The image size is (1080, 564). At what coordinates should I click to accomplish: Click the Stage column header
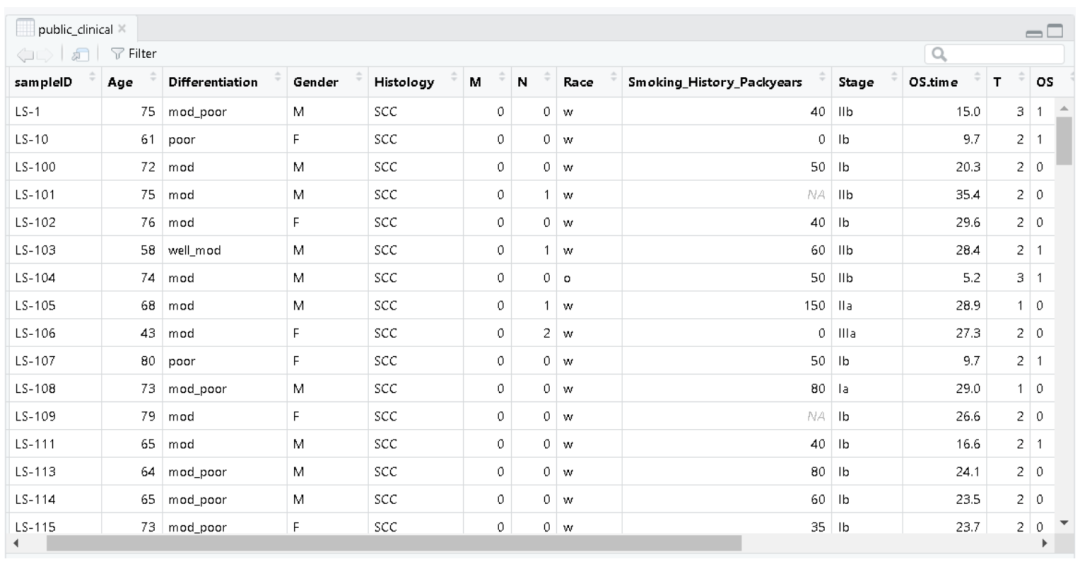(860, 80)
